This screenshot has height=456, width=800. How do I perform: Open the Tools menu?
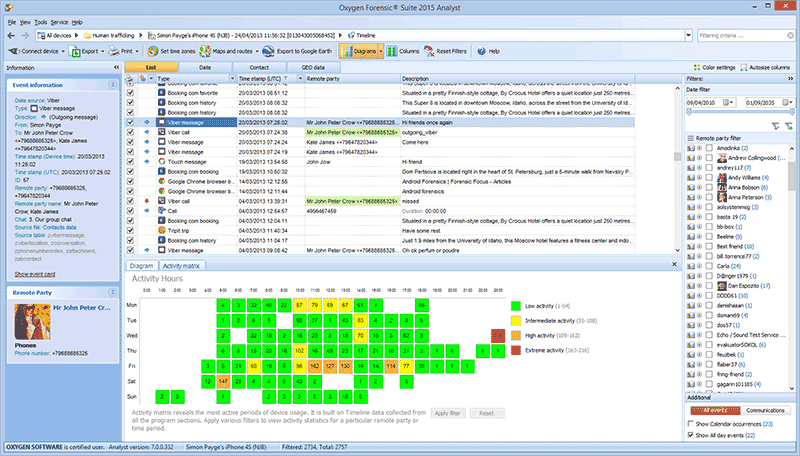pyautogui.click(x=41, y=22)
